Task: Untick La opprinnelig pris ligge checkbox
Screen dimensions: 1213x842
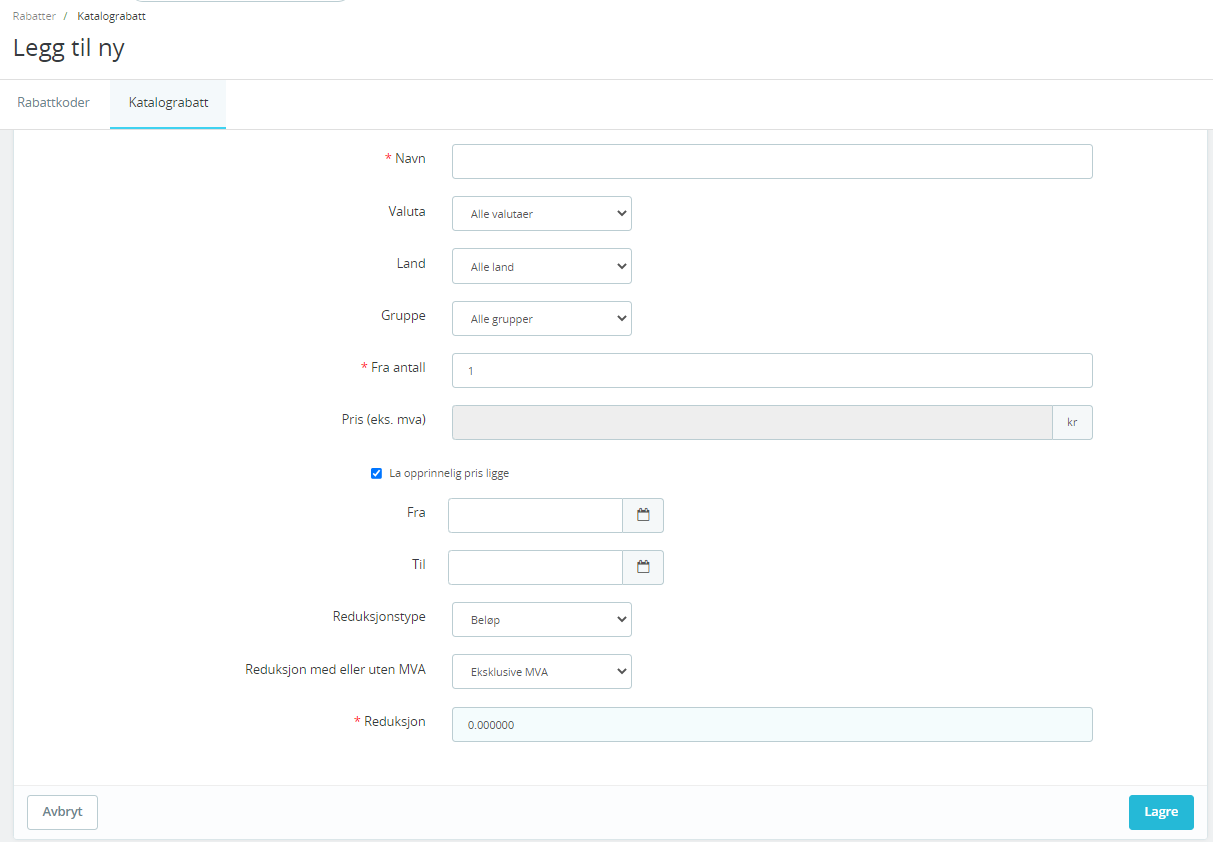Action: tap(376, 473)
